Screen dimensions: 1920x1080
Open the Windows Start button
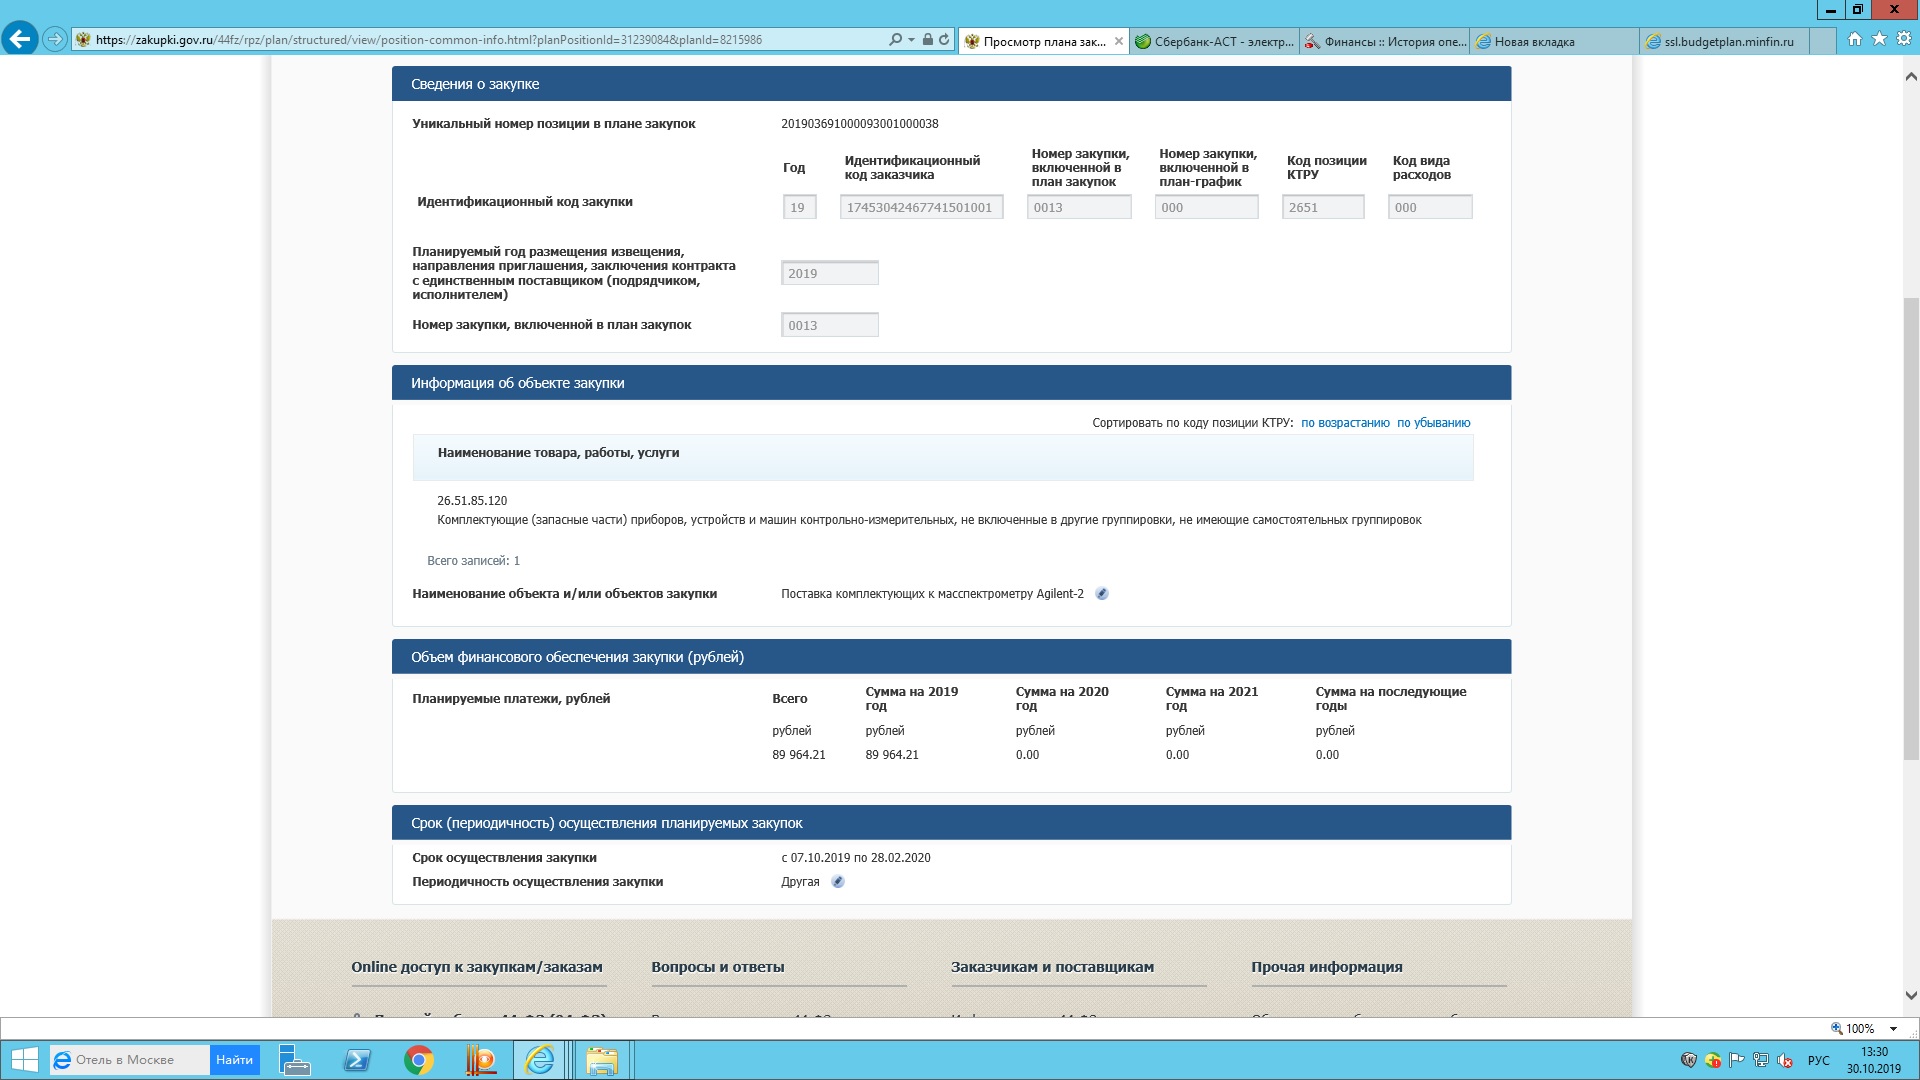coord(24,1060)
